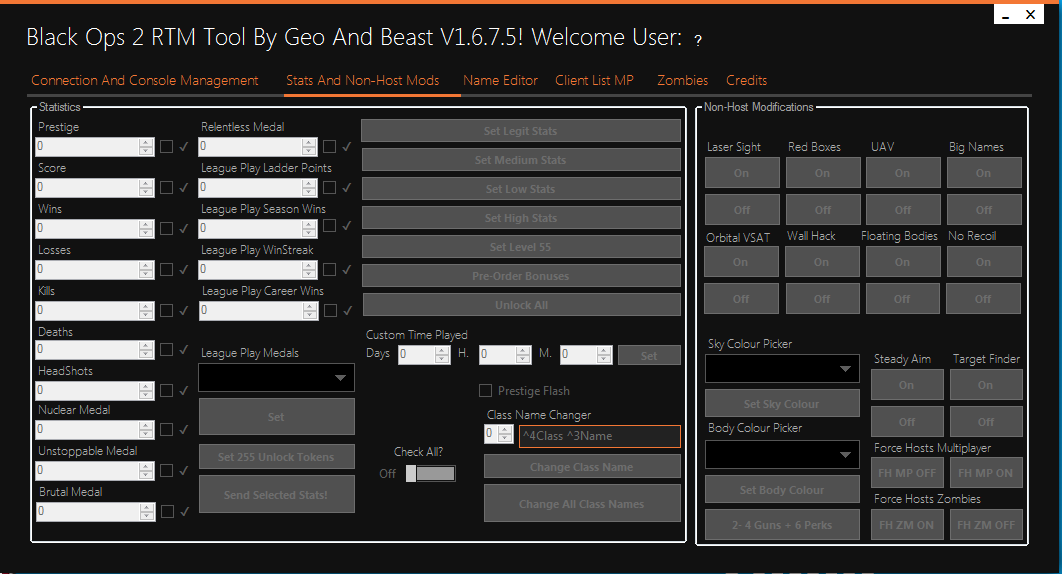The height and width of the screenshot is (574, 1062).
Task: Click the Score value spinner arrows
Action: [x=146, y=188]
